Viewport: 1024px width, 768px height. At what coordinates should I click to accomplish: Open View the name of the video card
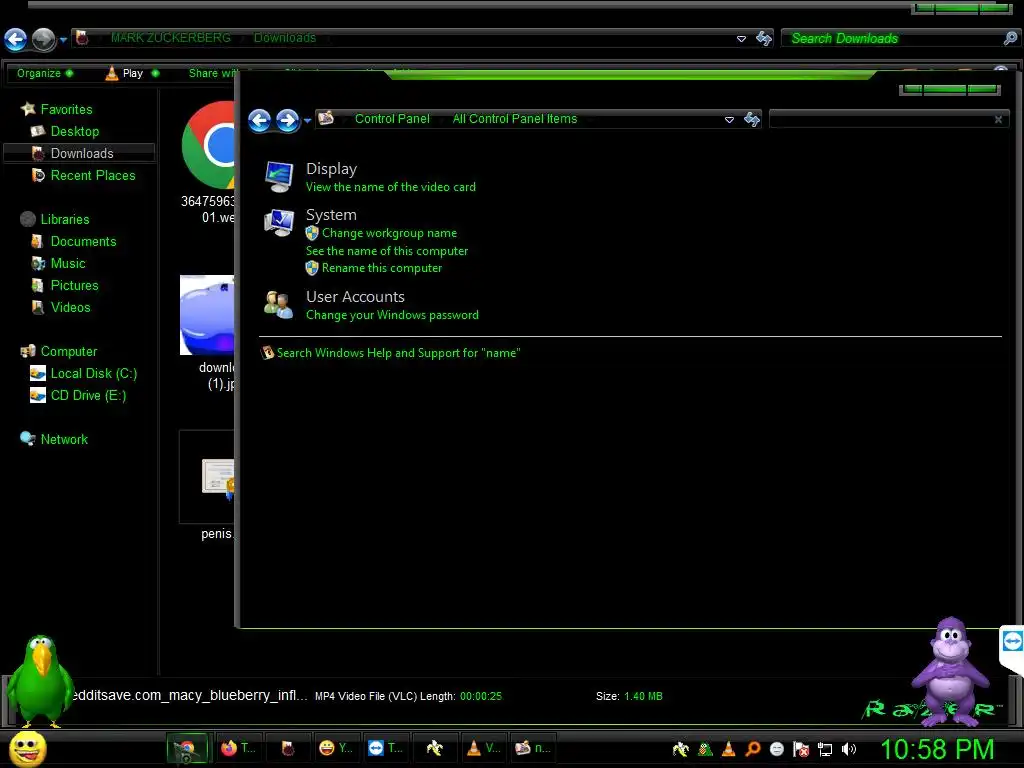point(391,187)
